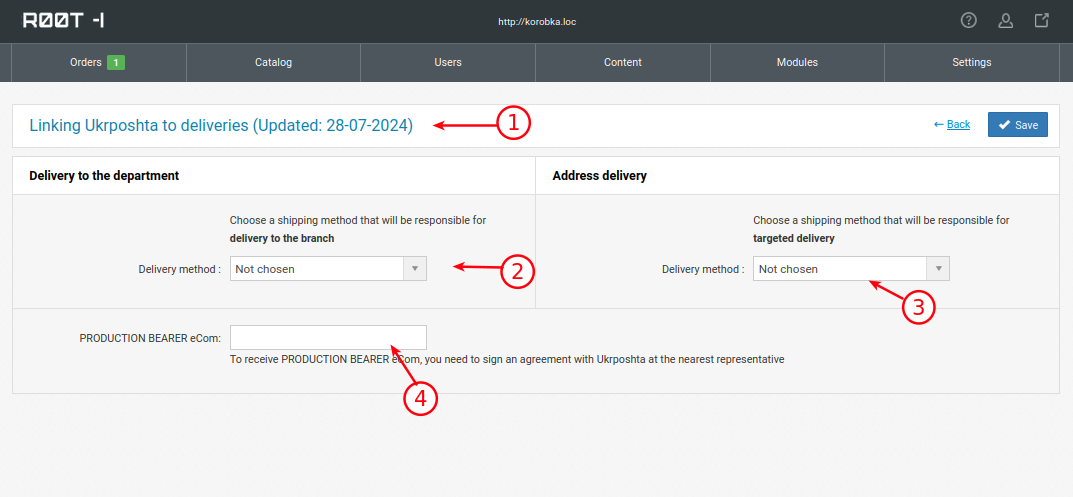Click 'Address delivery' heading
The width and height of the screenshot is (1073, 497).
(599, 176)
